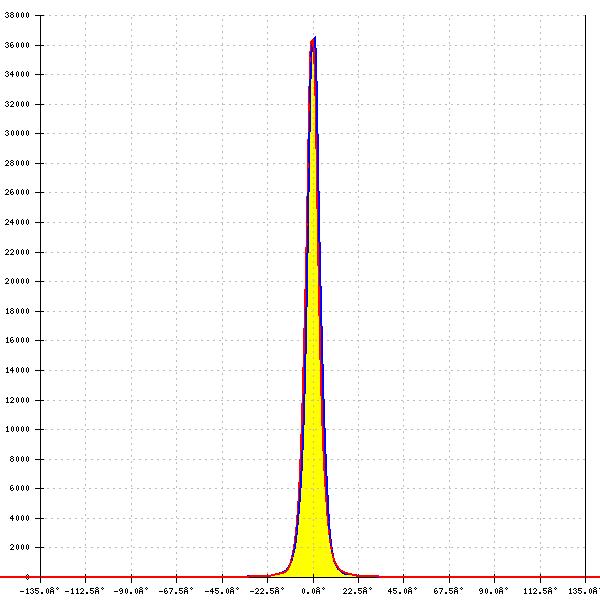600x600 pixels.
Task: Select the 90.0 x-axis label
Action: pos(494,591)
